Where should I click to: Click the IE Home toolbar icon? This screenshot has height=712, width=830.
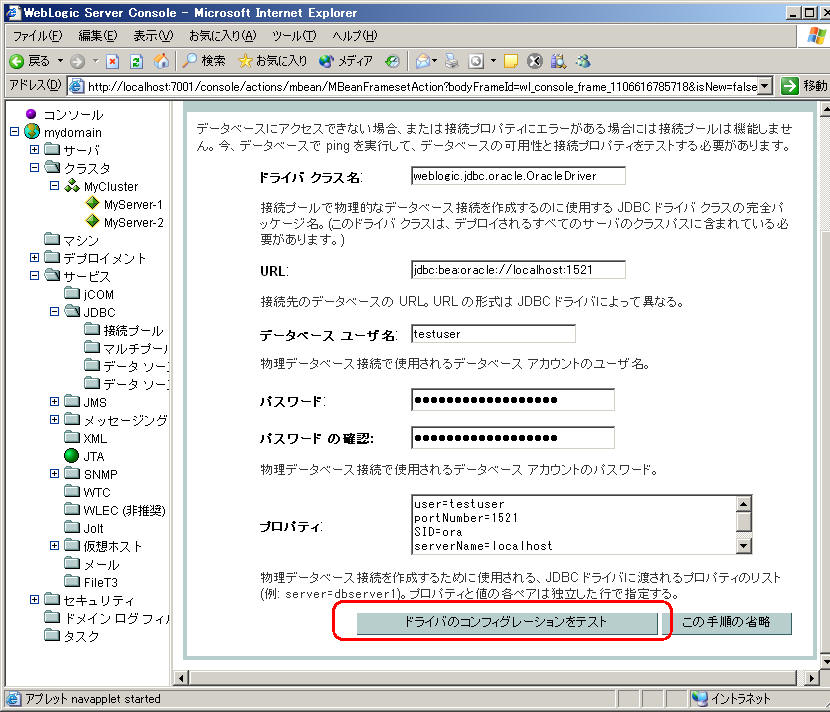pos(161,61)
